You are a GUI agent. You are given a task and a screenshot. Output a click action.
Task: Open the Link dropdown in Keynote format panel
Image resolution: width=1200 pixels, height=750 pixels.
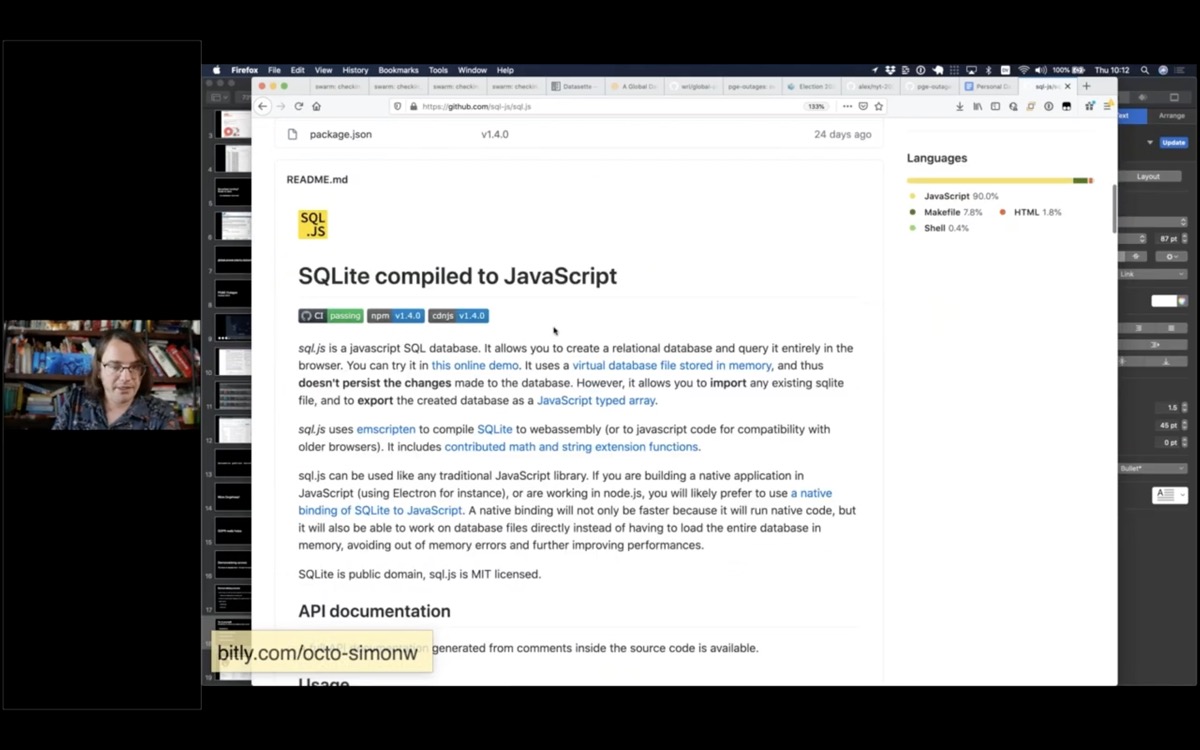click(x=1152, y=274)
